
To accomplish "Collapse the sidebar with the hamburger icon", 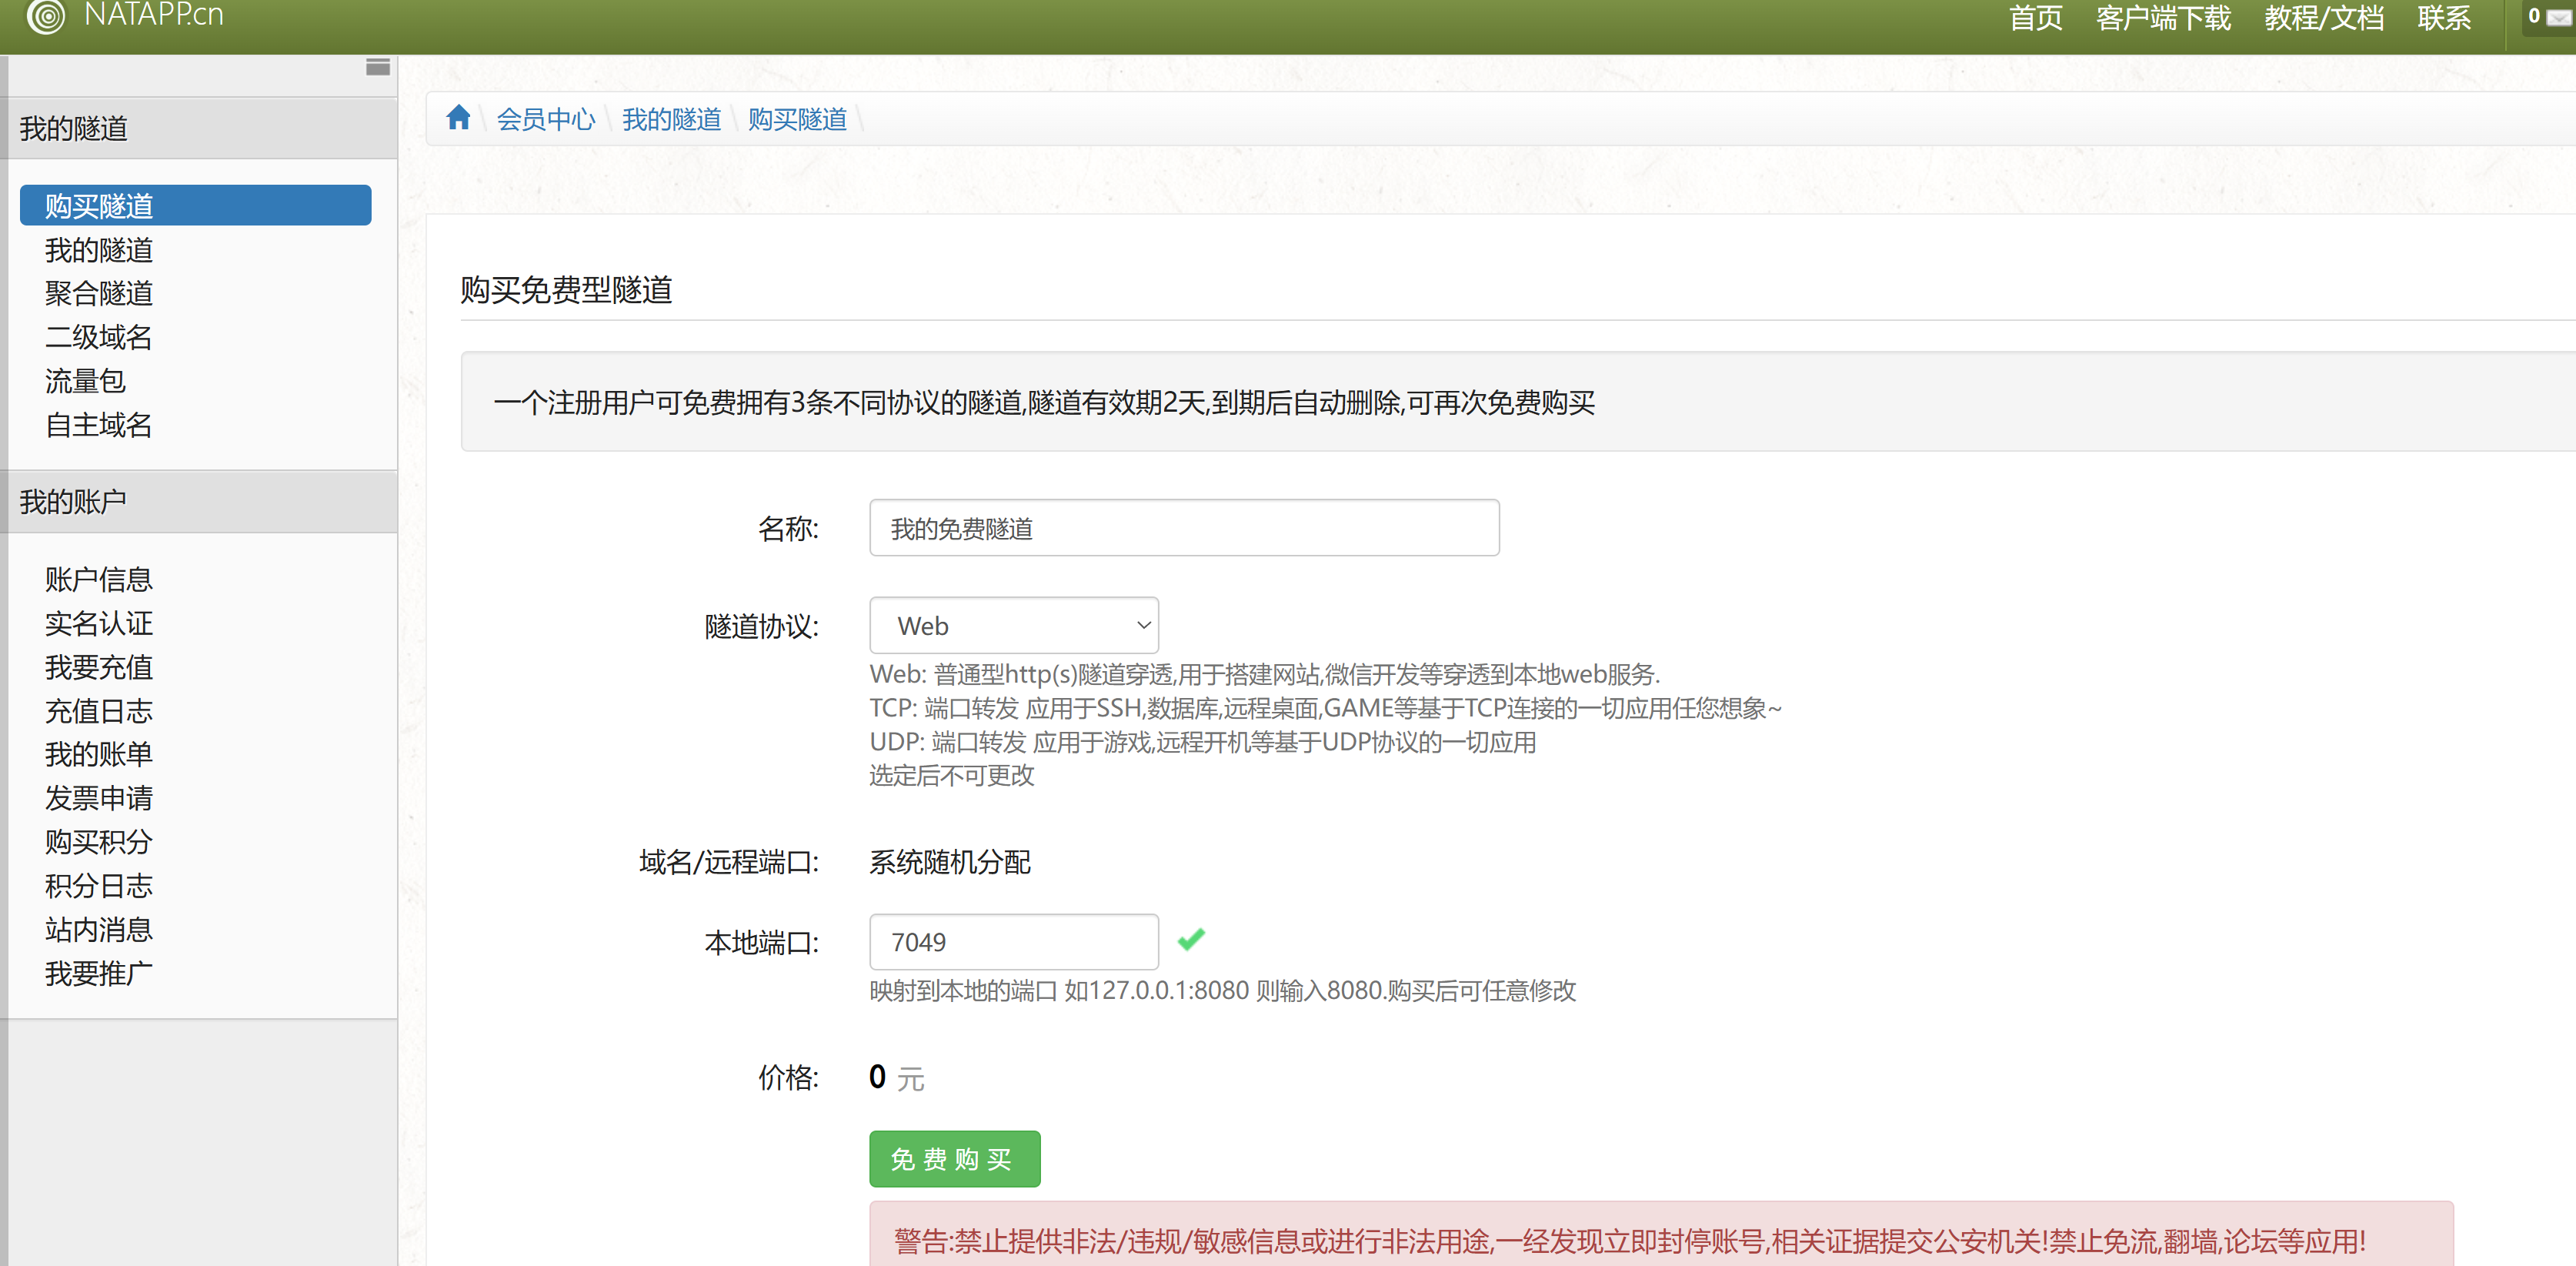I will [378, 67].
